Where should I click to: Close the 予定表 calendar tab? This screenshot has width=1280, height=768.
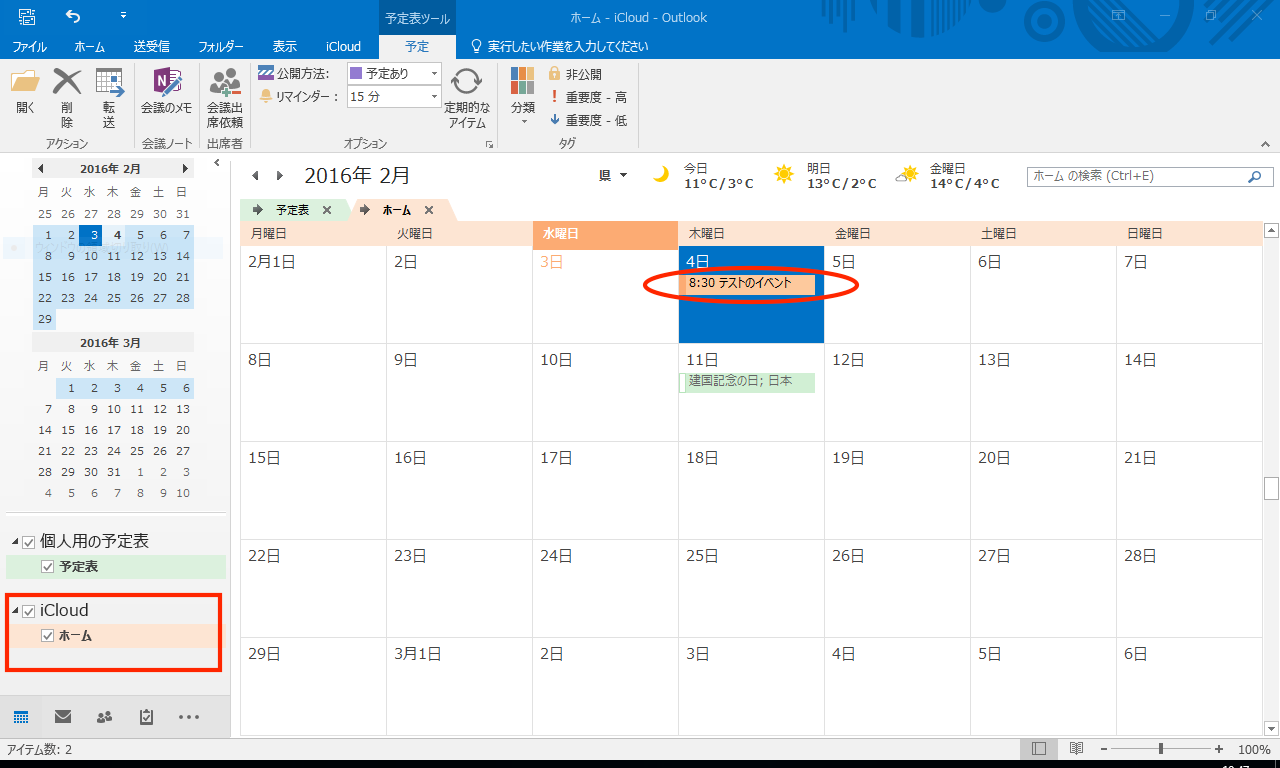pos(327,210)
